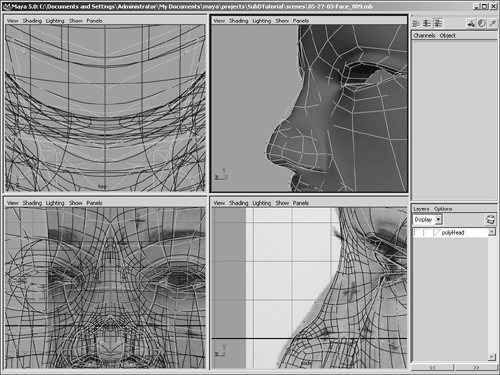Maximize the Maya window
This screenshot has width=500, height=375.
pos(484,6)
